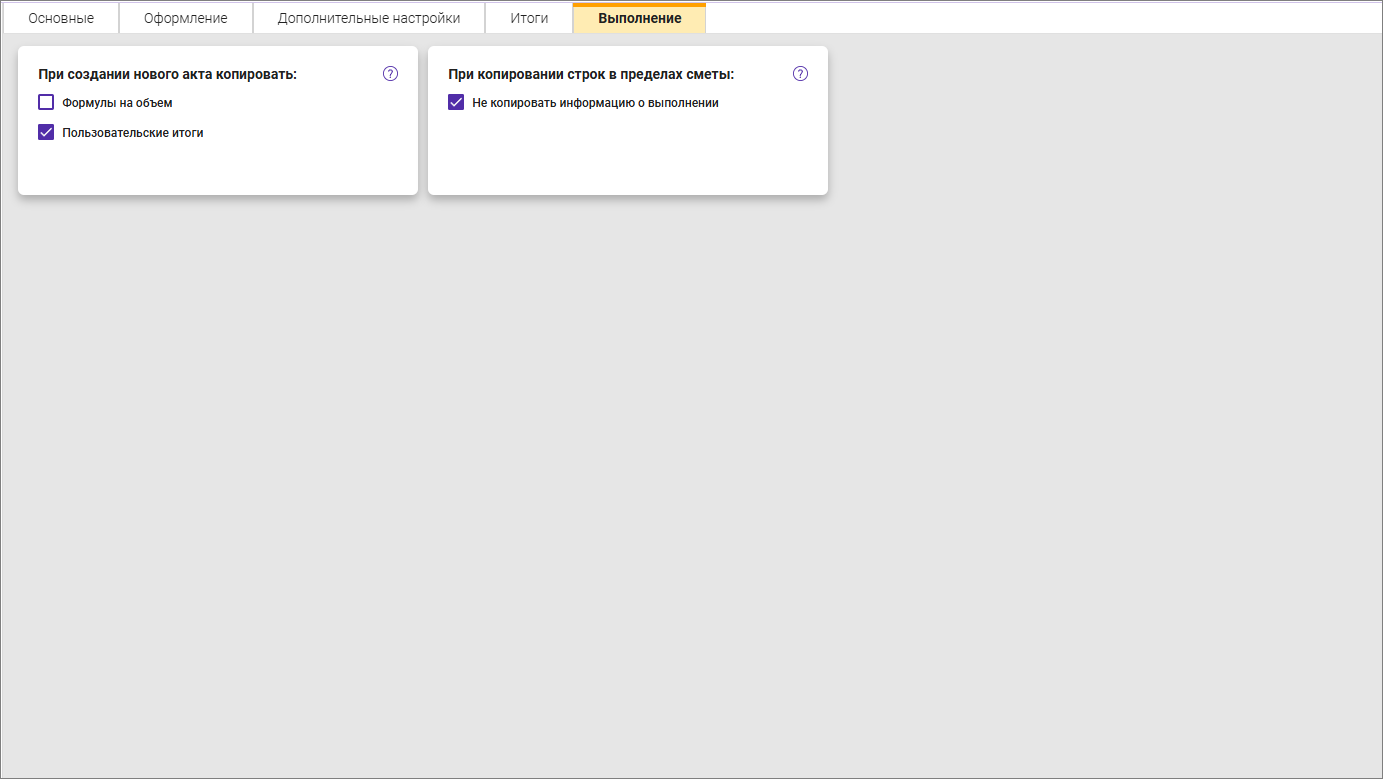Select the Итоги tab

(529, 18)
